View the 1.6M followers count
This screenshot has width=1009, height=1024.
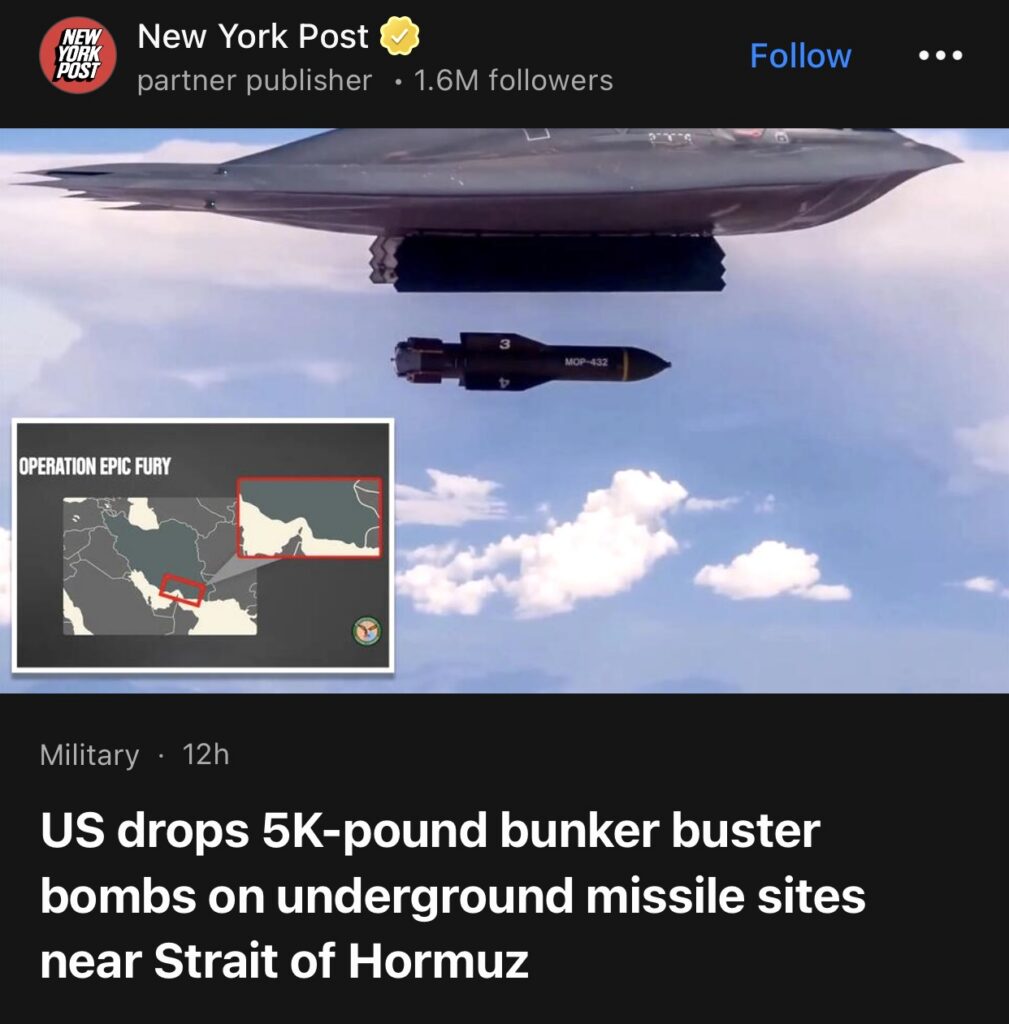tap(513, 81)
